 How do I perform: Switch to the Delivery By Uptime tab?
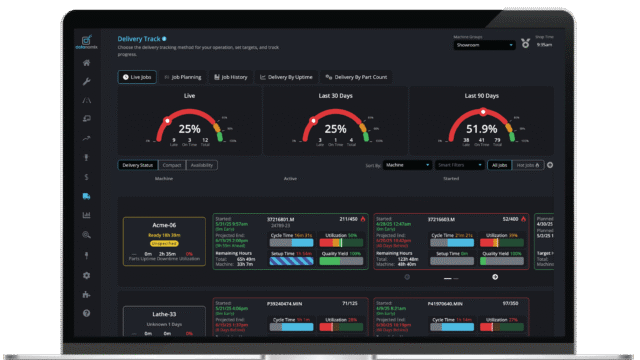point(287,77)
